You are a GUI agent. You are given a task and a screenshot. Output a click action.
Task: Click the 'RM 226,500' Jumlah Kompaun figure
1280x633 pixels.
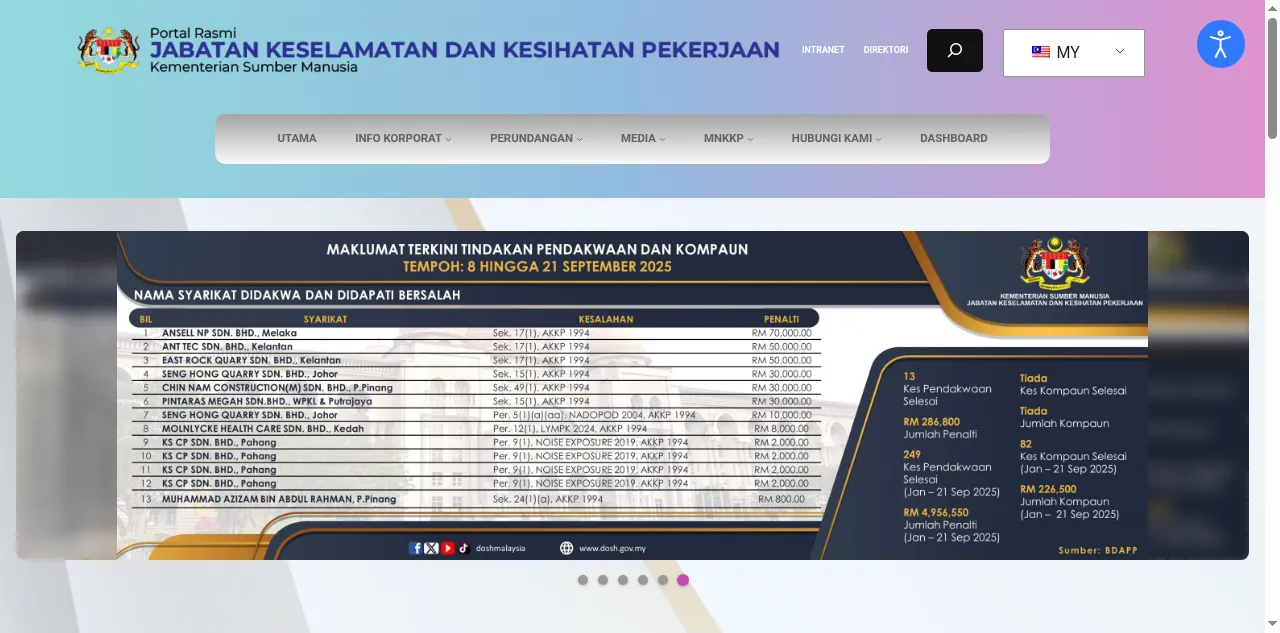coord(1048,489)
